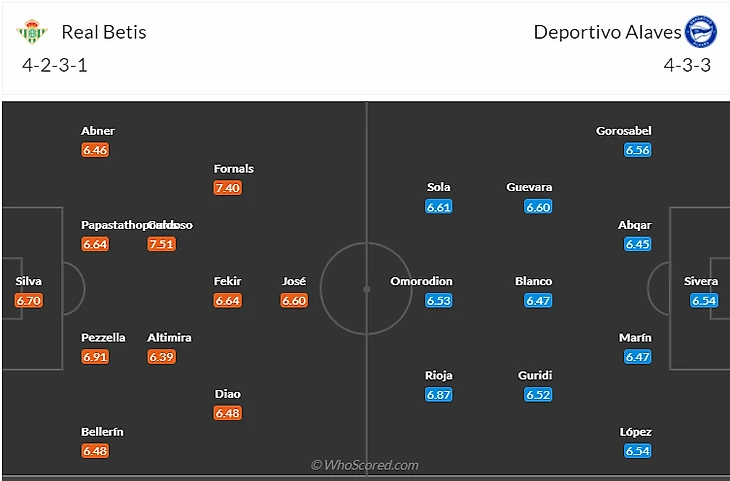The height and width of the screenshot is (481, 730).
Task: Click Diao's 6.48 rating badge
Action: 228,413
